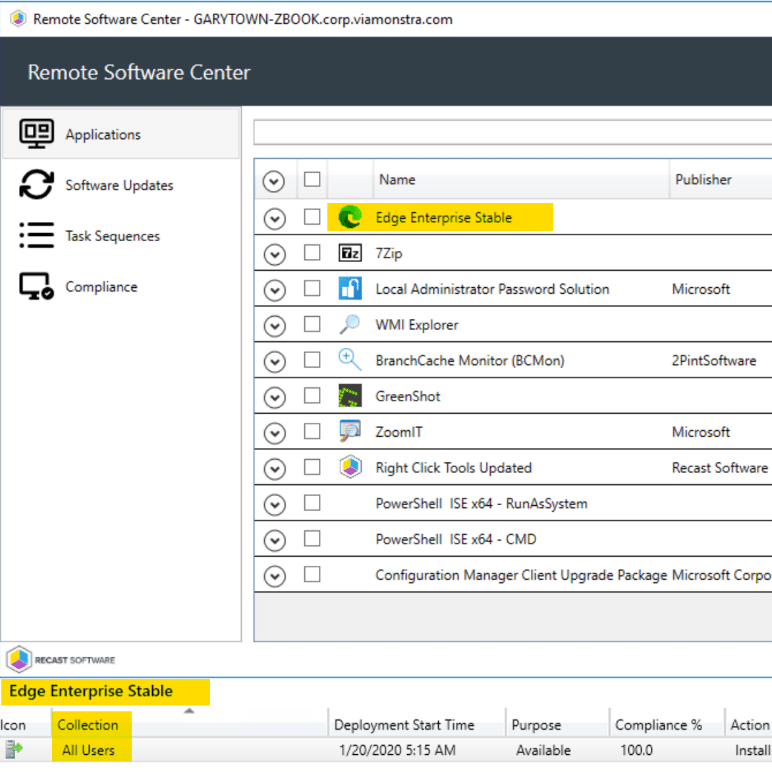The width and height of the screenshot is (772, 772).
Task: Expand the ZoomIT row details
Action: 274,433
